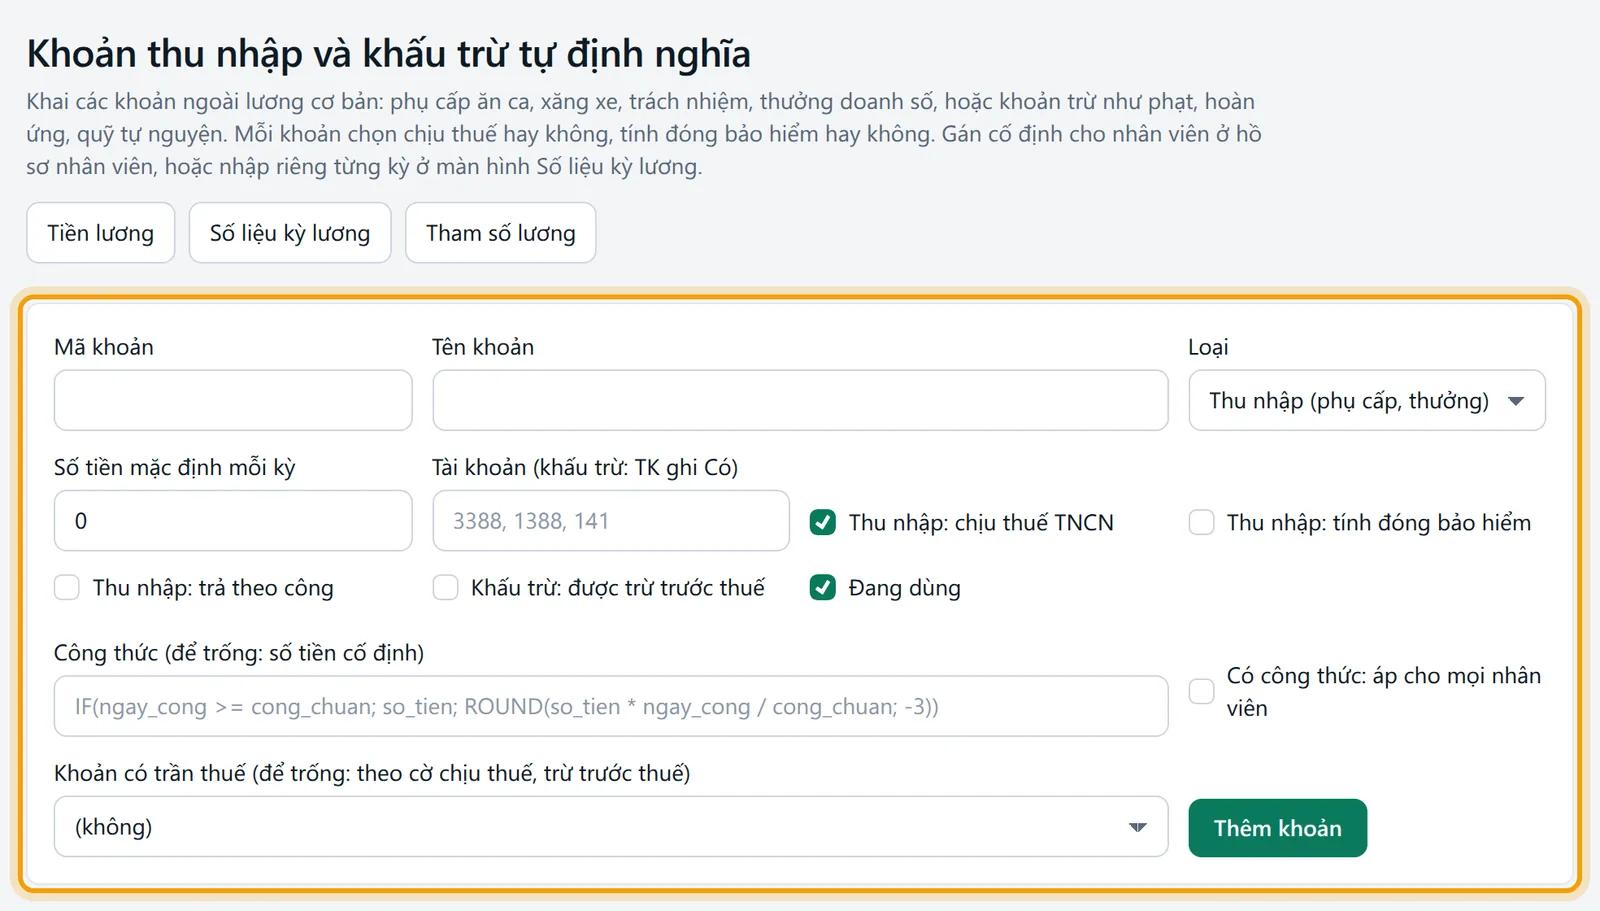Viewport: 1600px width, 911px height.
Task: Toggle the Đang dùng checkbox
Action: [x=823, y=587]
